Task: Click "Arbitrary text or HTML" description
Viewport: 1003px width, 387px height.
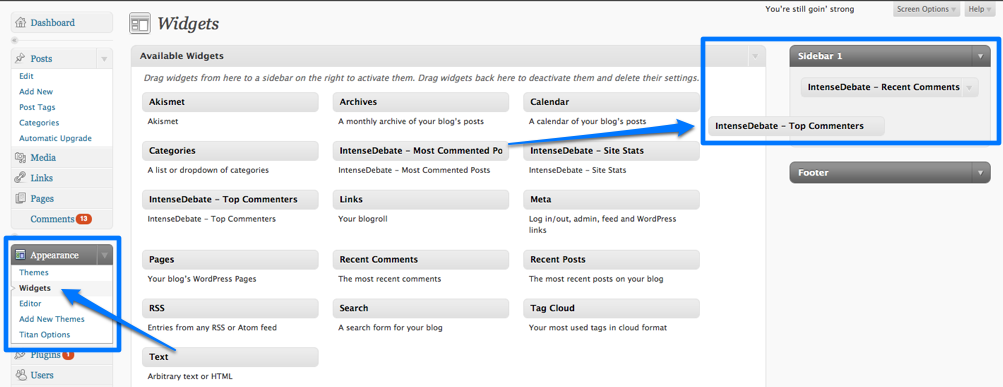Action: [x=190, y=376]
